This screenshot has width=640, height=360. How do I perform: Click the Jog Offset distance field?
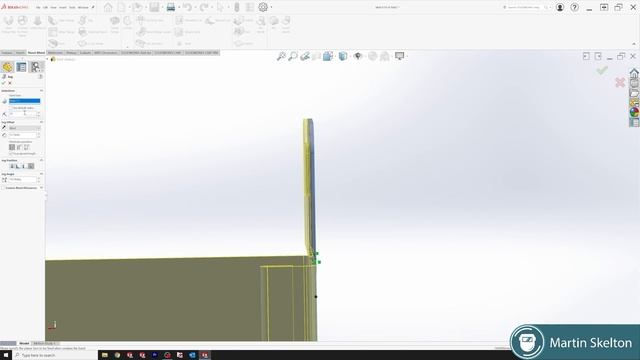pyautogui.click(x=23, y=135)
